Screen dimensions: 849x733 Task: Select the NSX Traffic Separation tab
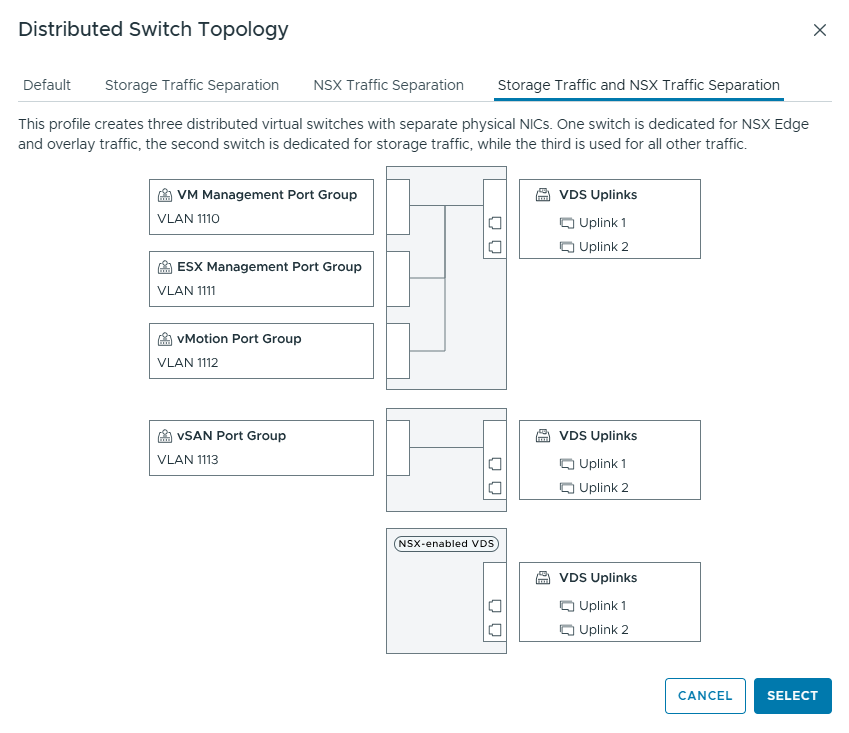[388, 85]
